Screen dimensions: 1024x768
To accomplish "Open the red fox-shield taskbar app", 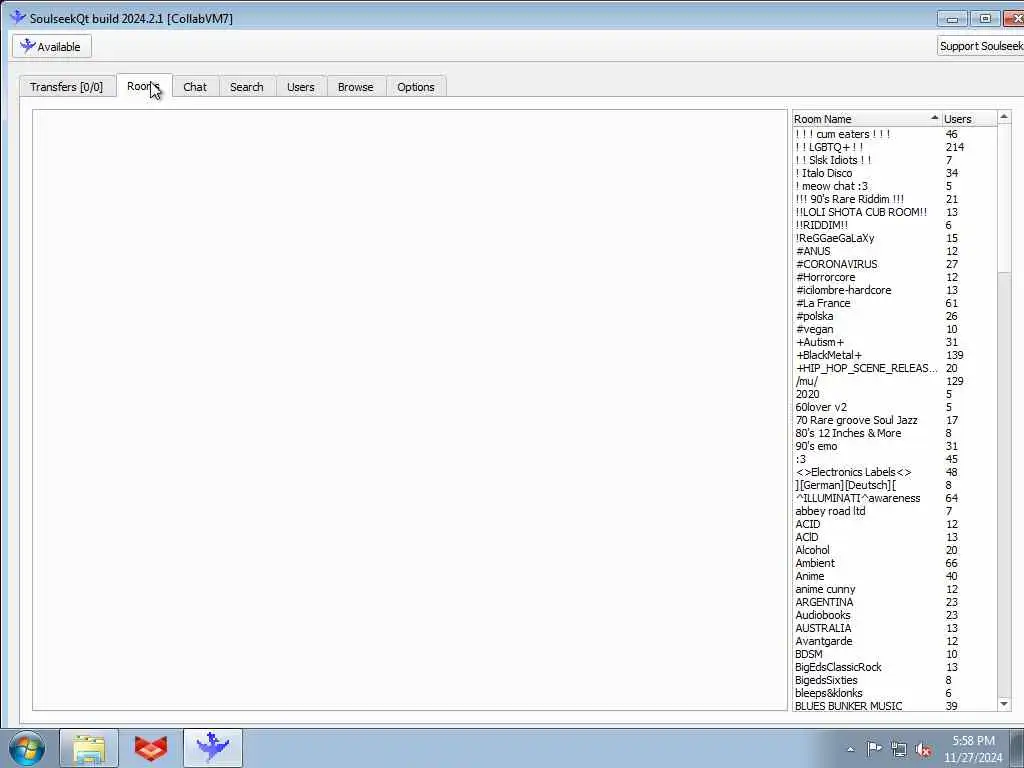I will click(x=151, y=748).
